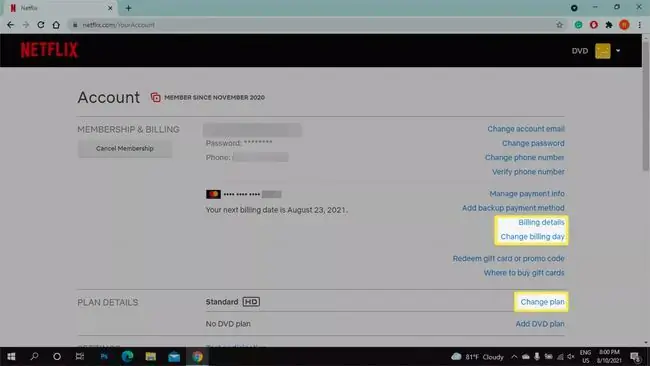Click the page vertical scrollbar
The width and height of the screenshot is (650, 366).
(x=646, y=191)
